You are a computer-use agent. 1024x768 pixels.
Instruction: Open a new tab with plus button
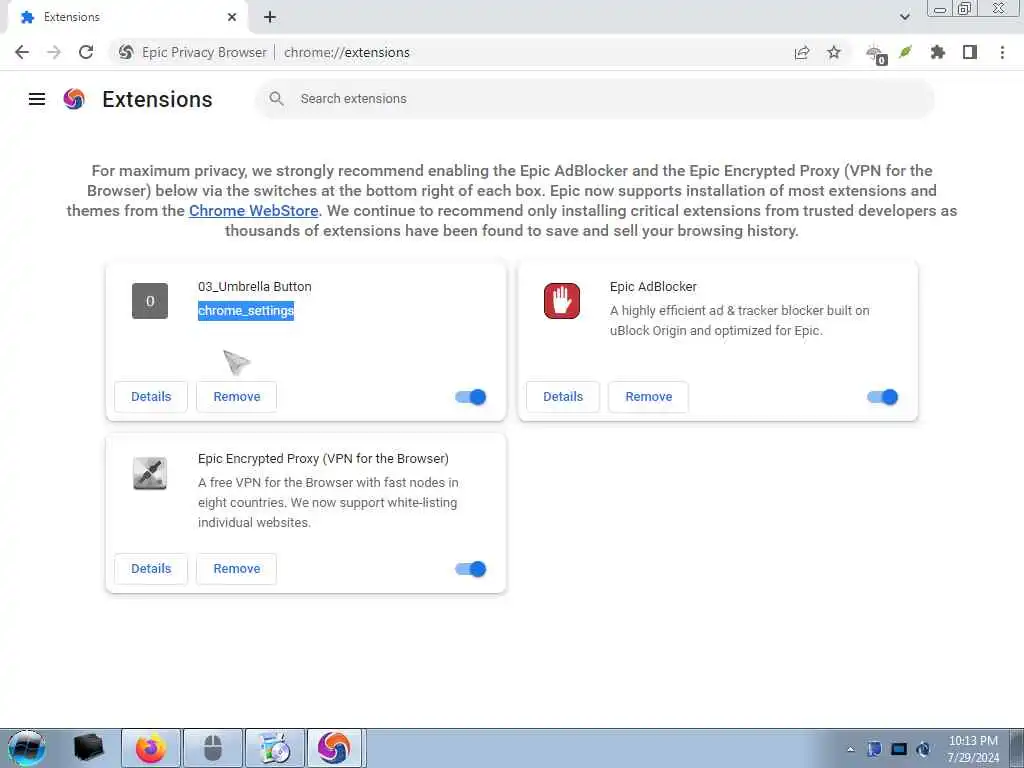(270, 17)
